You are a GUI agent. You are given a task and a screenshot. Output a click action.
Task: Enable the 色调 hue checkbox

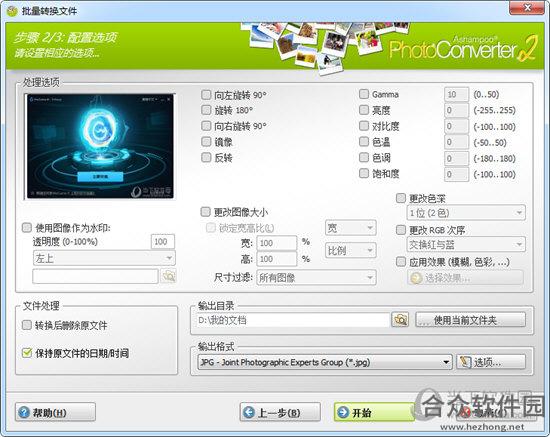(364, 157)
